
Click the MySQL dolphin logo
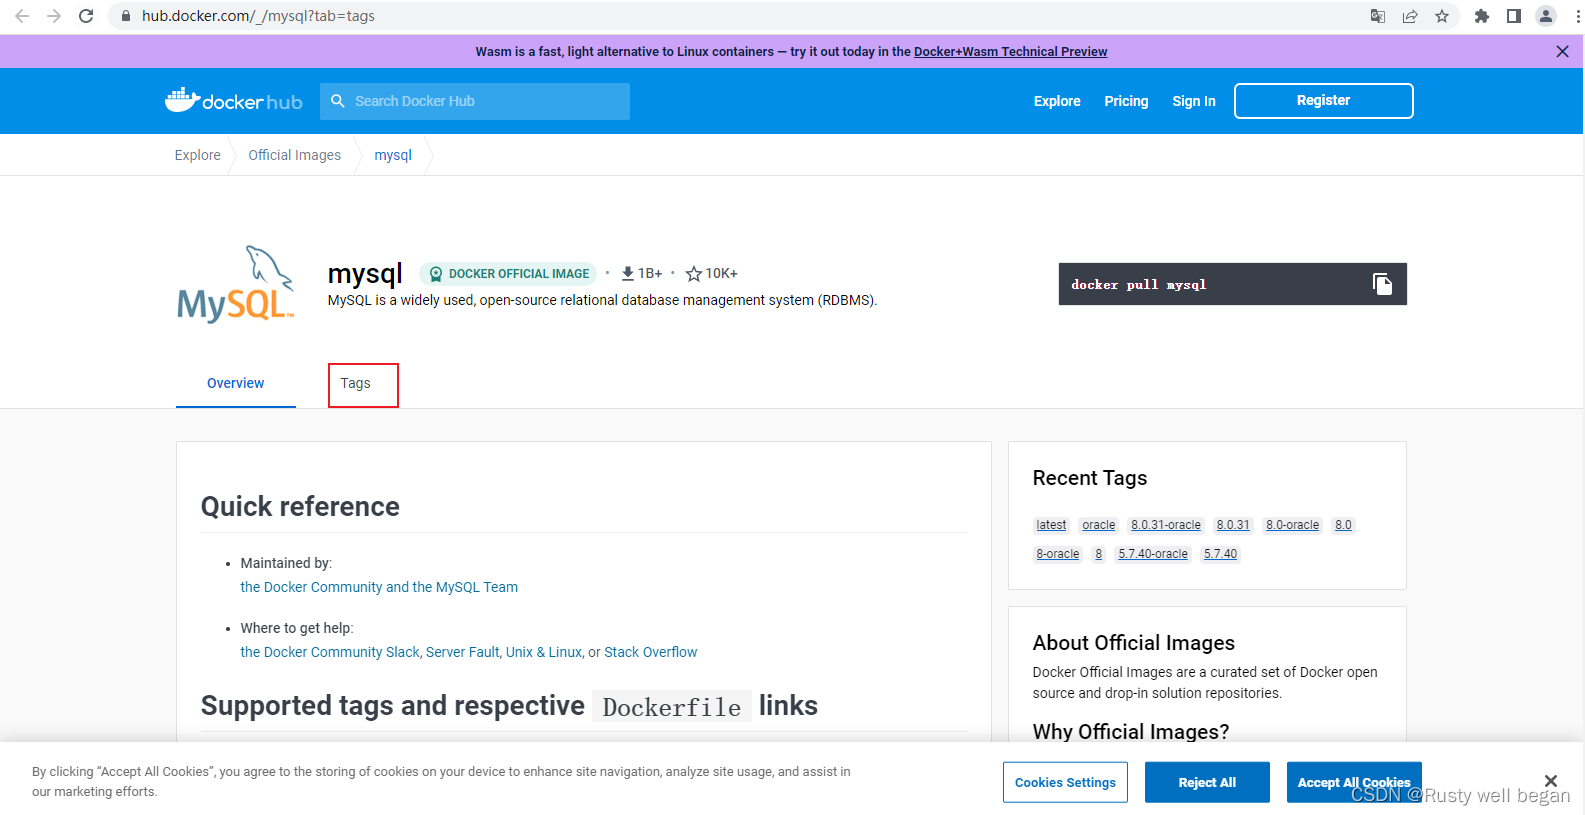(236, 285)
